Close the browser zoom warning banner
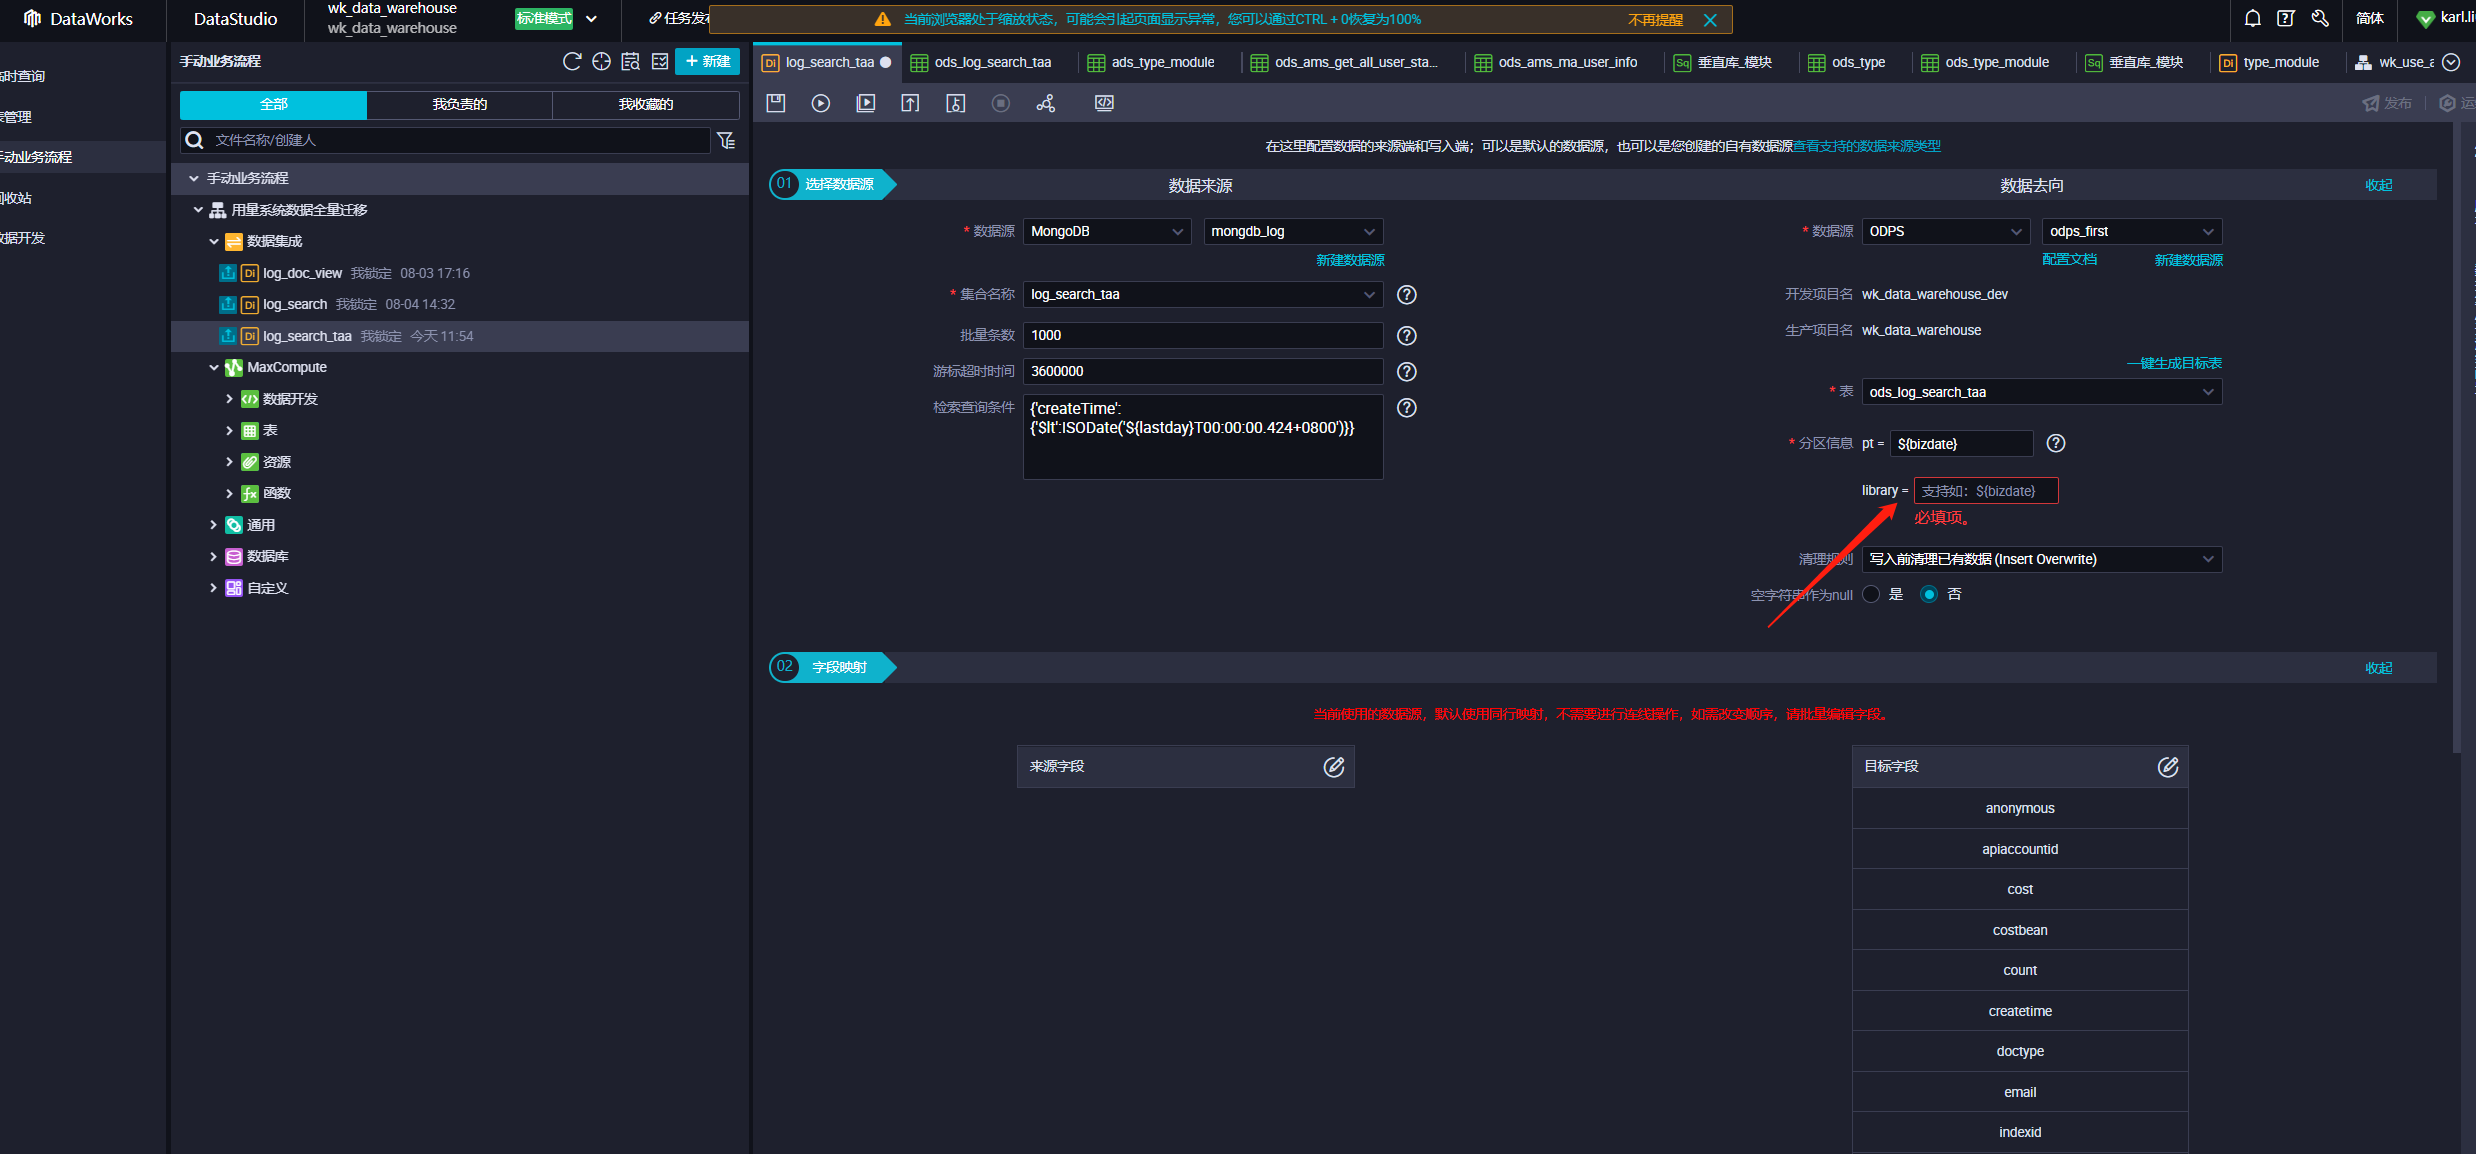The height and width of the screenshot is (1154, 2476). click(x=1710, y=19)
